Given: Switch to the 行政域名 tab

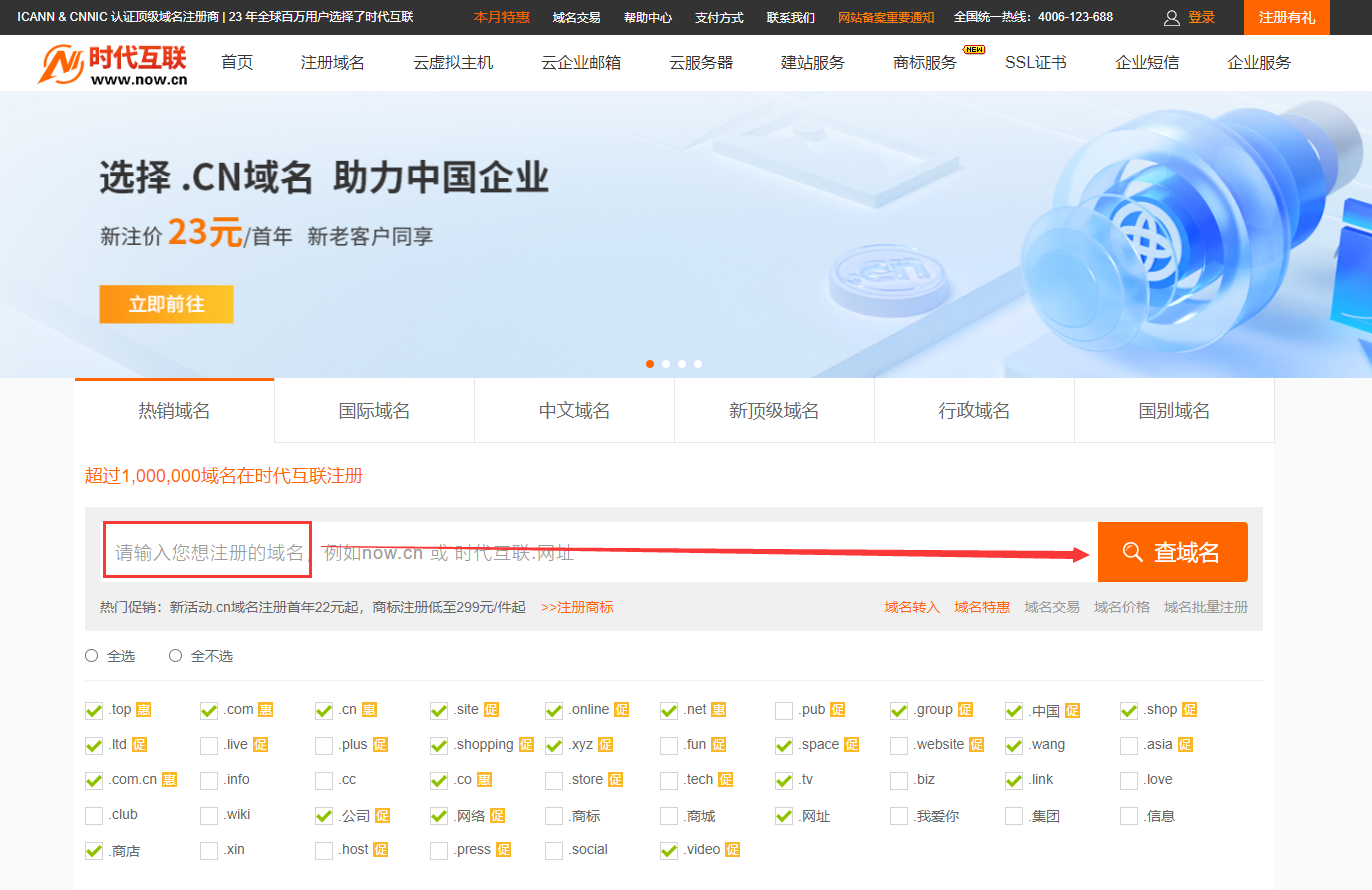Looking at the screenshot, I should click(x=974, y=411).
